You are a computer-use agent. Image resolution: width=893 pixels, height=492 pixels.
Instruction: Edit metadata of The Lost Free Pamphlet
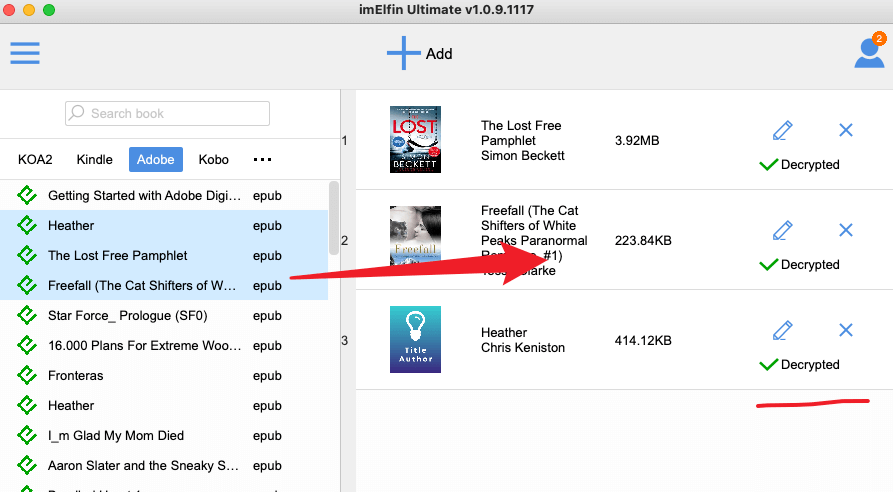pyautogui.click(x=783, y=130)
